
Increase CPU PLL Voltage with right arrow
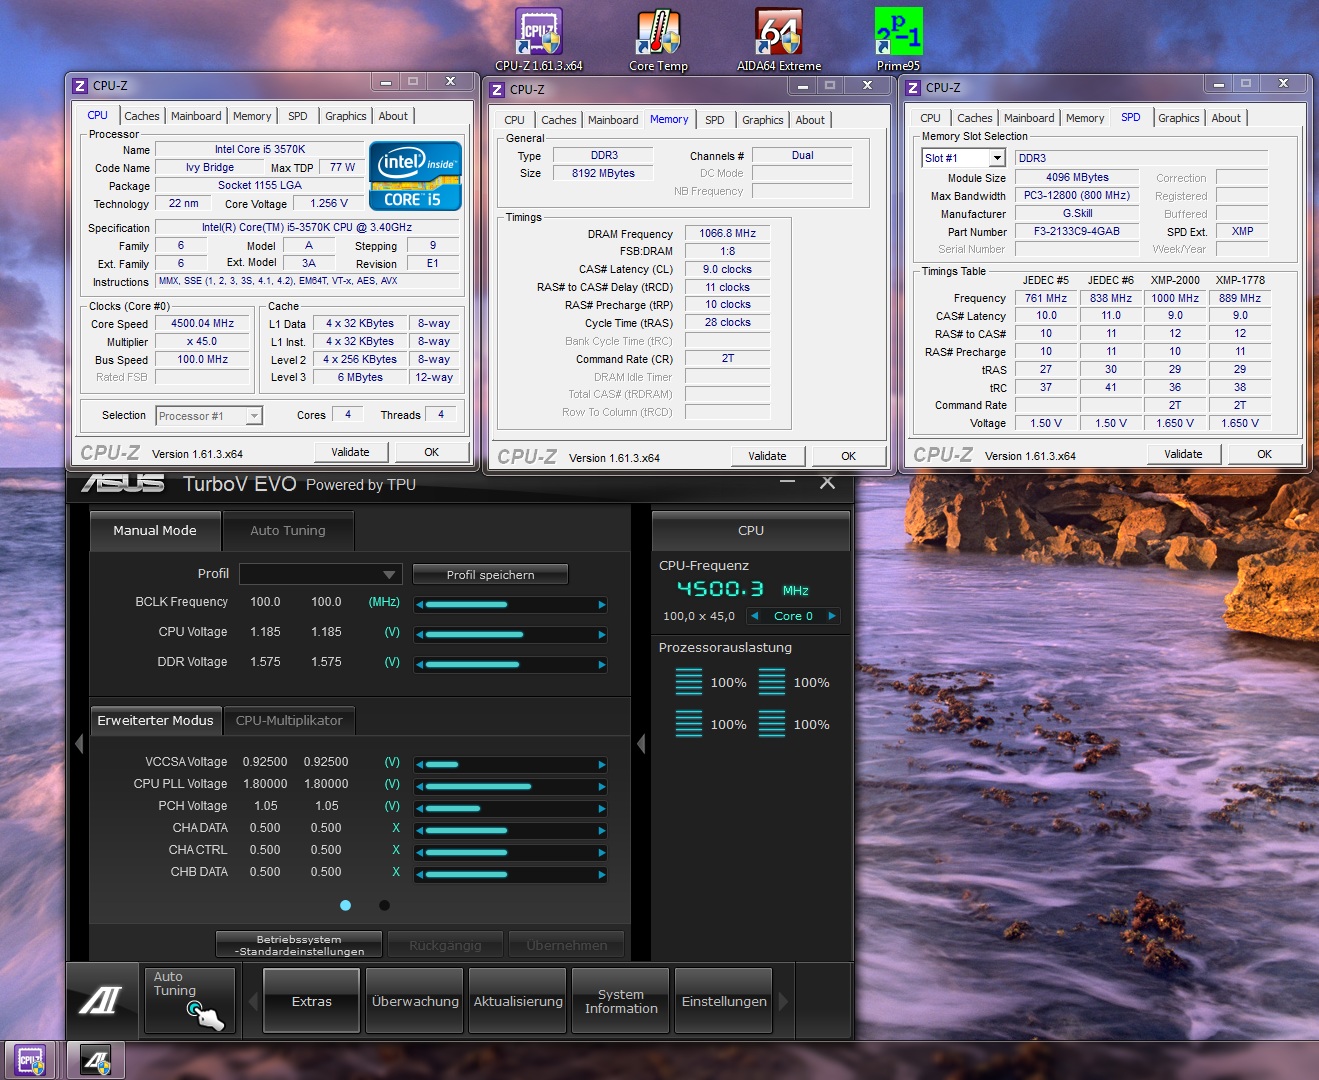[601, 787]
